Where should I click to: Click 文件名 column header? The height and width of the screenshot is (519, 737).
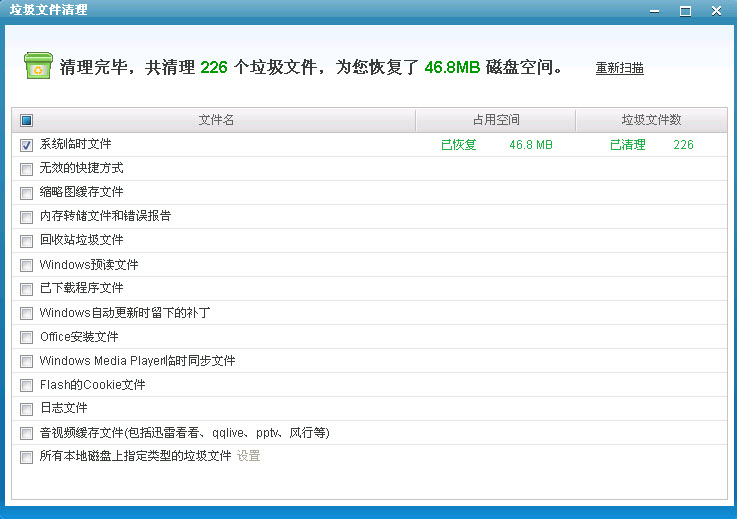tap(216, 120)
